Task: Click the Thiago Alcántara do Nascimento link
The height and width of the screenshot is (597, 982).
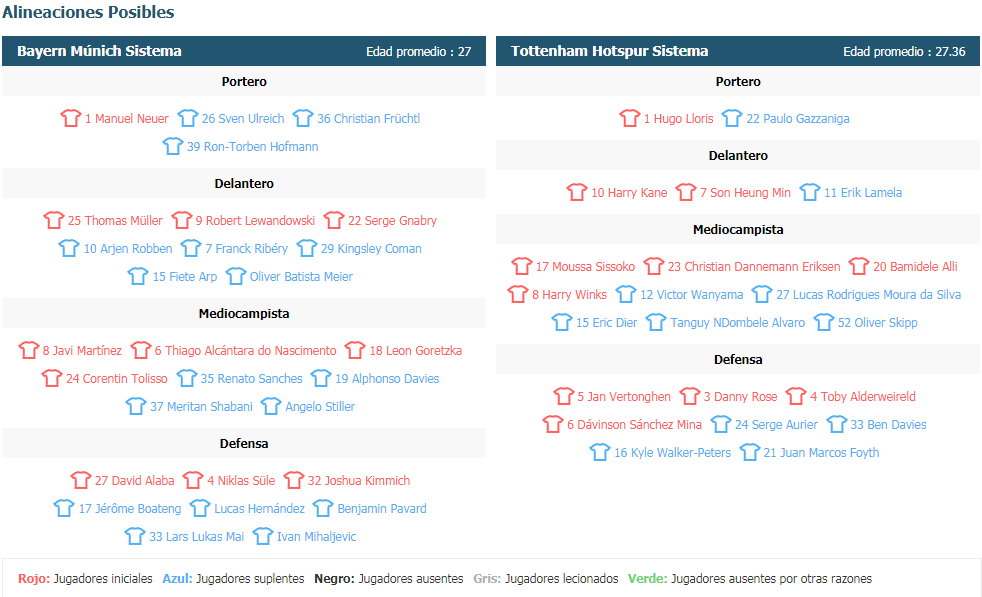Action: [x=245, y=351]
